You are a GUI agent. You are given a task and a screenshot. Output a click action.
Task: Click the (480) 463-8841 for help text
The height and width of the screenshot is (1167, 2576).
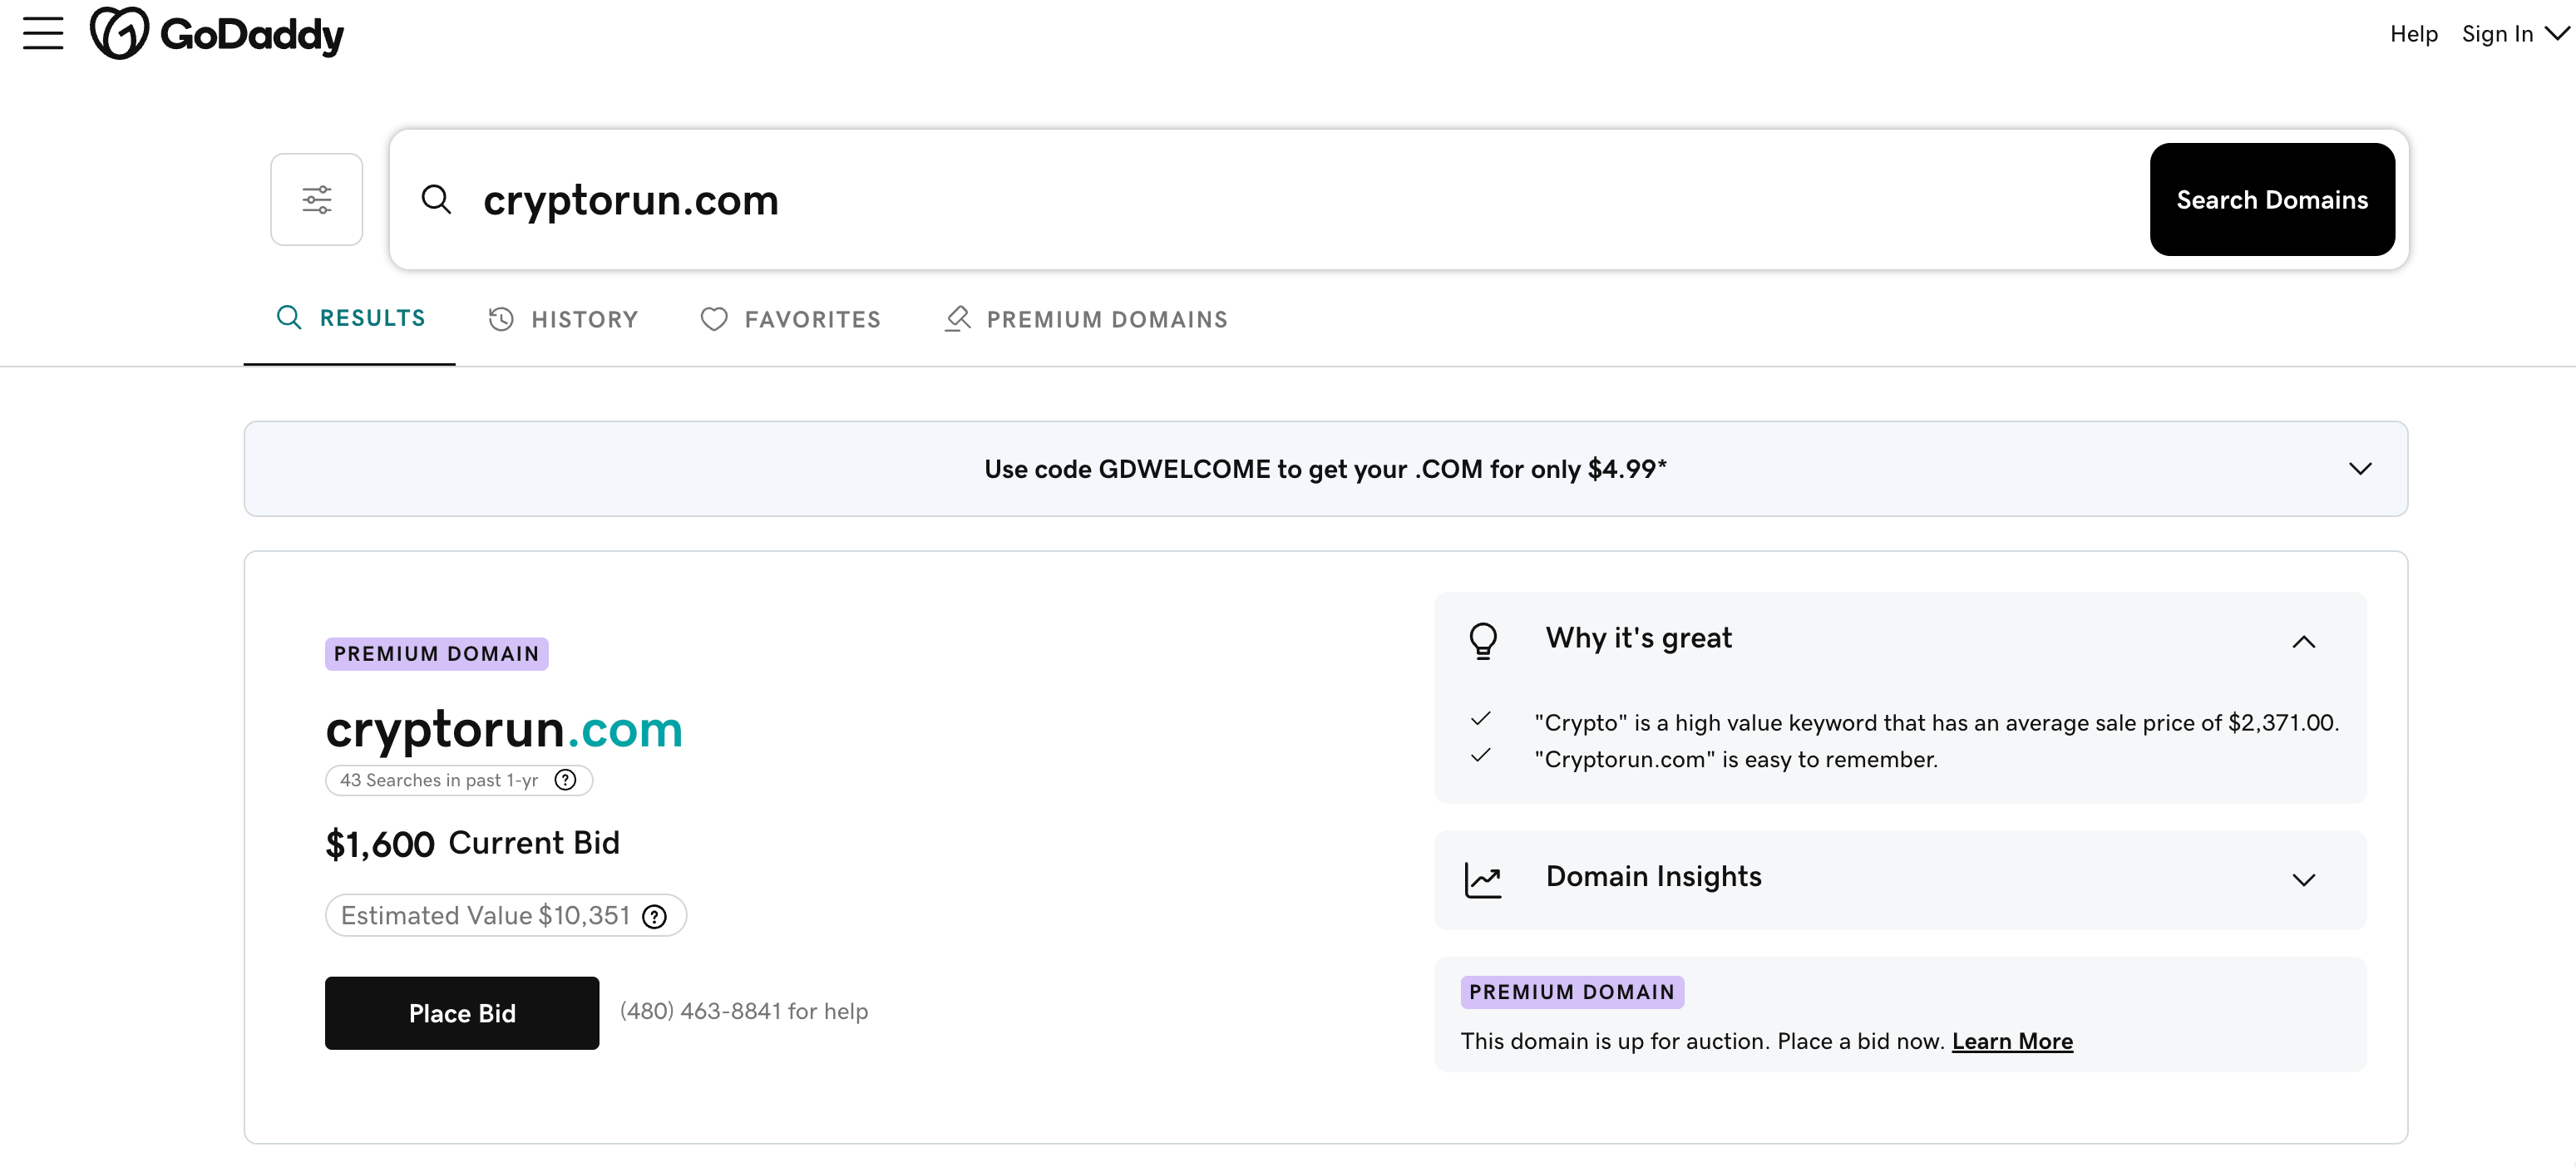744,1011
